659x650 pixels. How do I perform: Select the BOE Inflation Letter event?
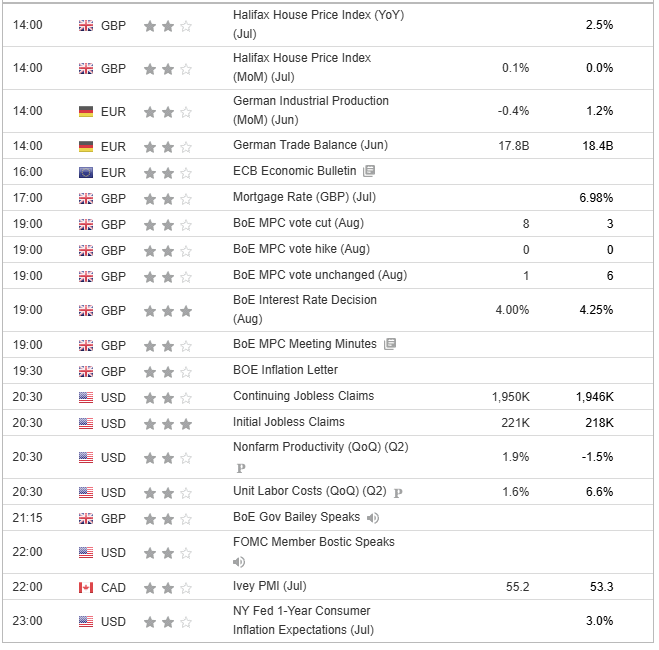pyautogui.click(x=285, y=370)
